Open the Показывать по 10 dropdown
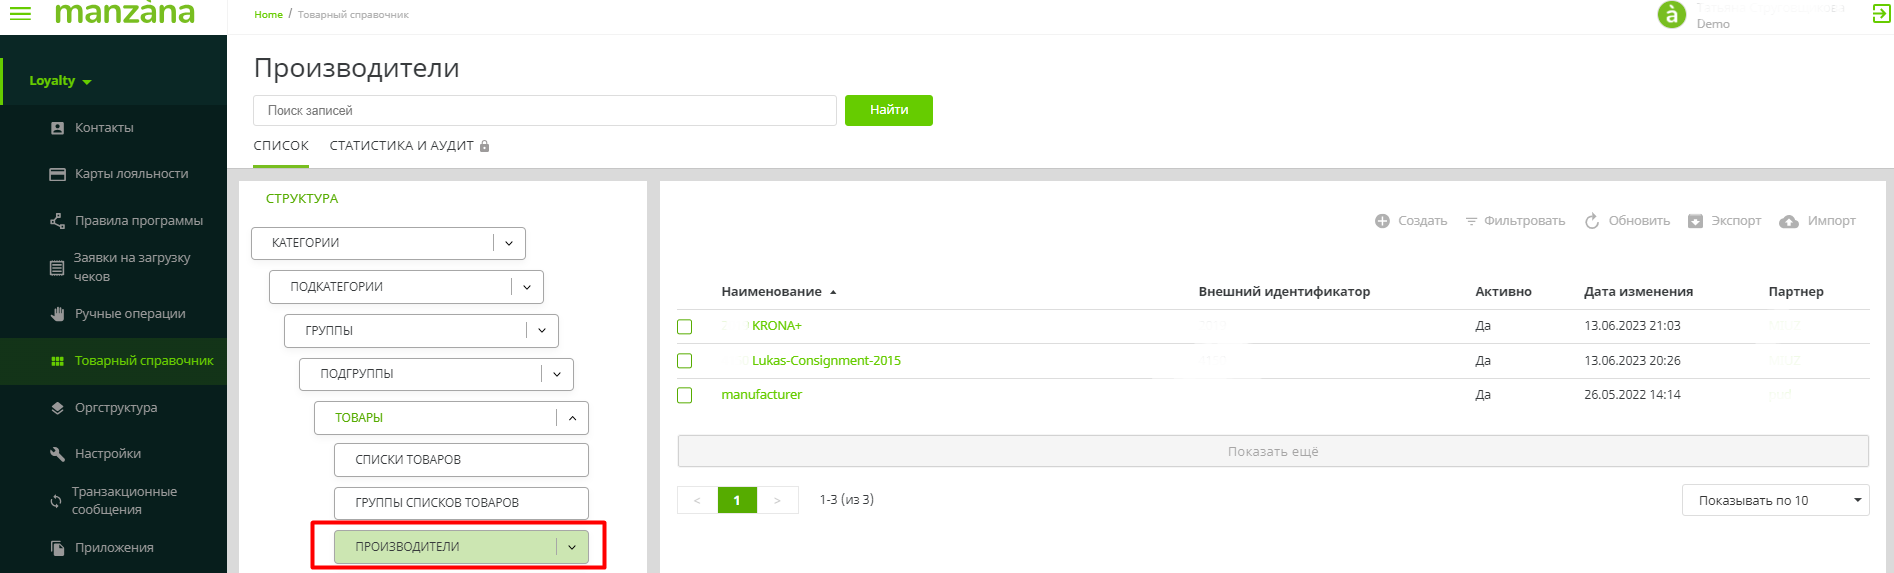 1775,500
